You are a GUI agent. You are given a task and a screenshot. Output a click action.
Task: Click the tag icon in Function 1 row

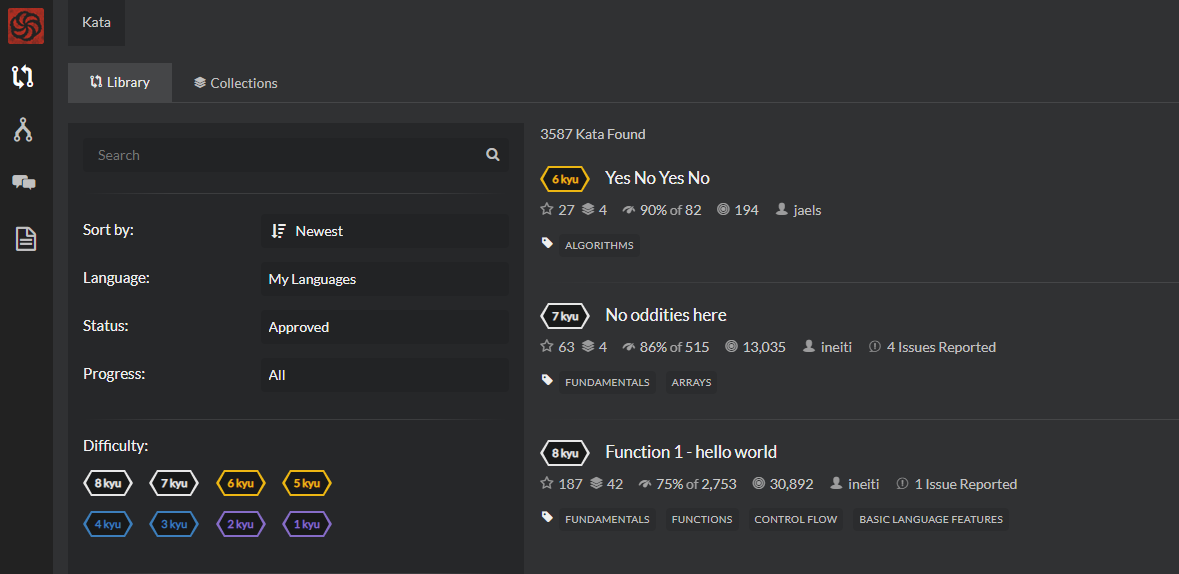[x=547, y=518]
